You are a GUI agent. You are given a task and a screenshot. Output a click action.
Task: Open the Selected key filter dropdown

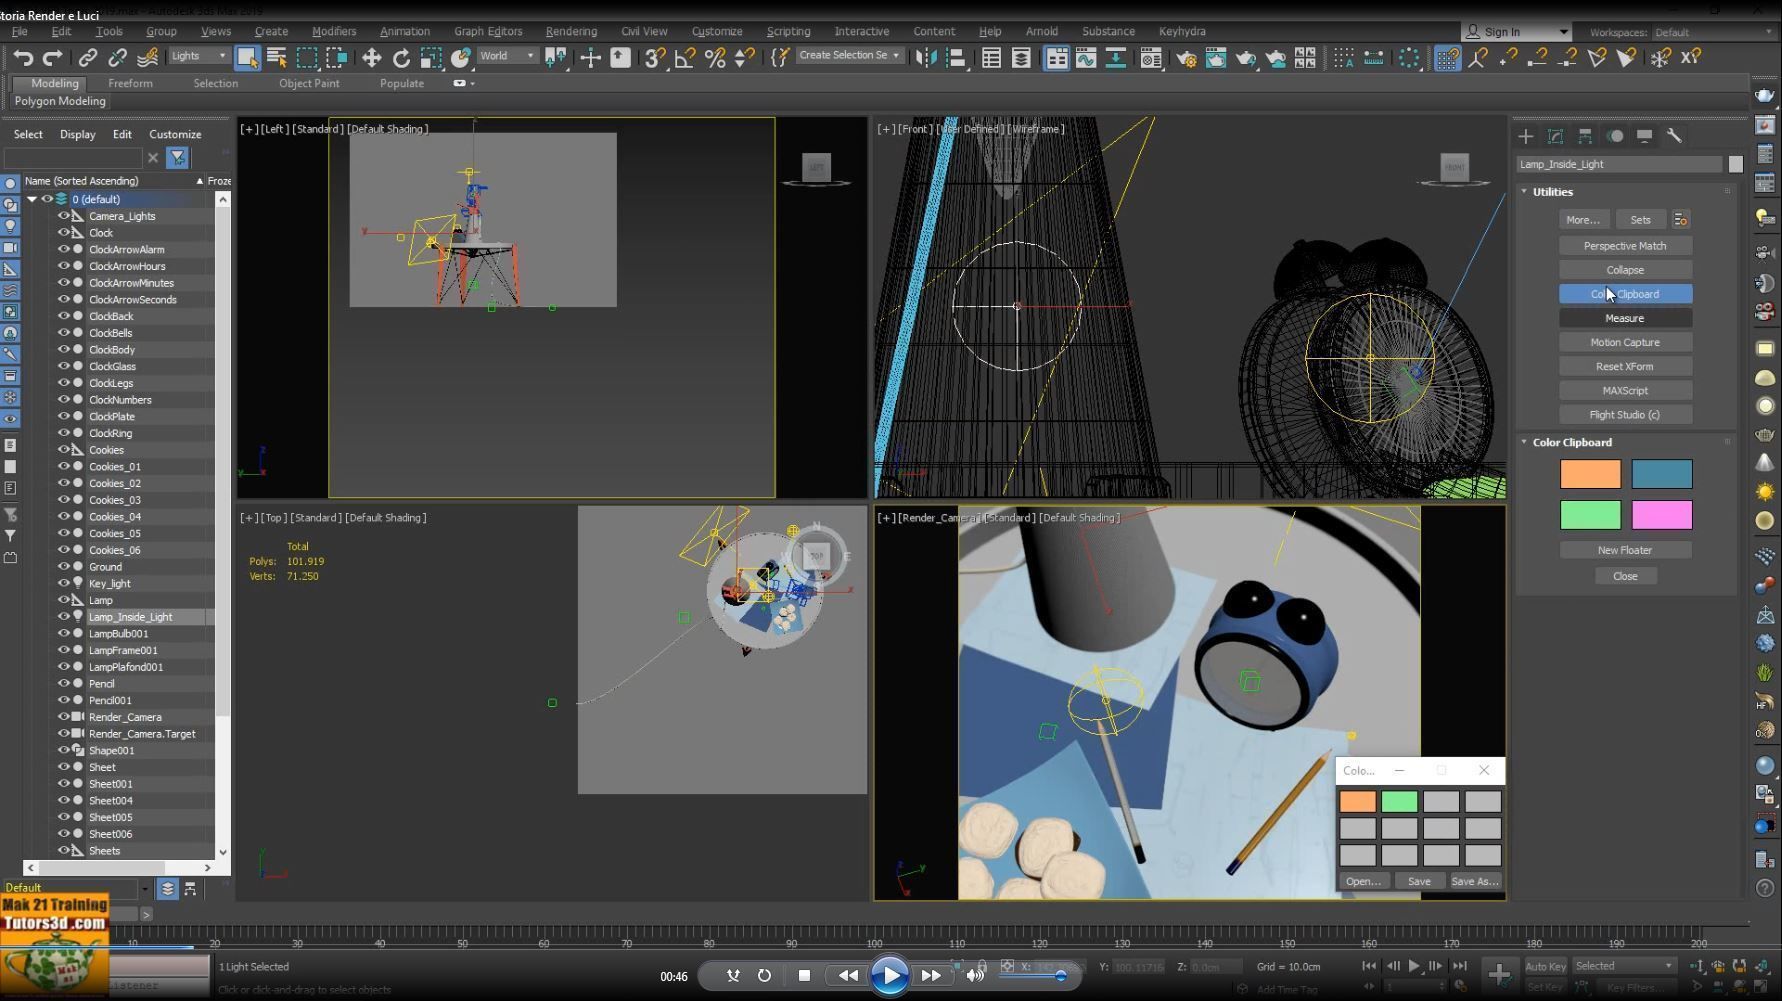pyautogui.click(x=1624, y=966)
